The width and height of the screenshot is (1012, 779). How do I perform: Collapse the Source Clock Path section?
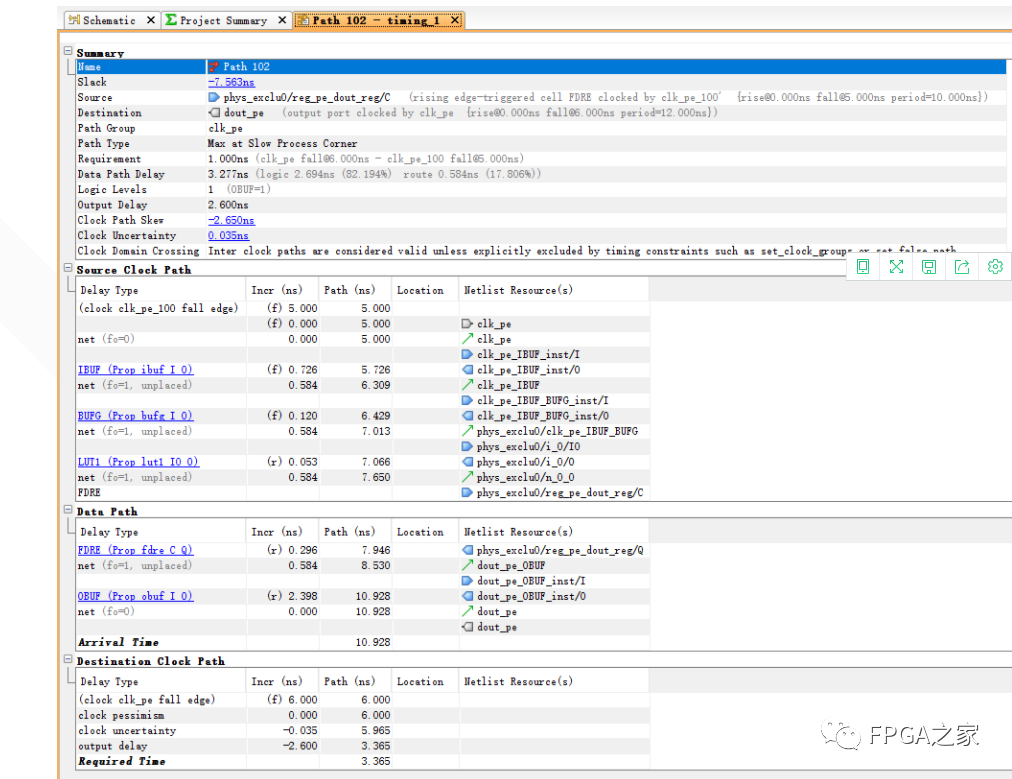click(x=66, y=269)
